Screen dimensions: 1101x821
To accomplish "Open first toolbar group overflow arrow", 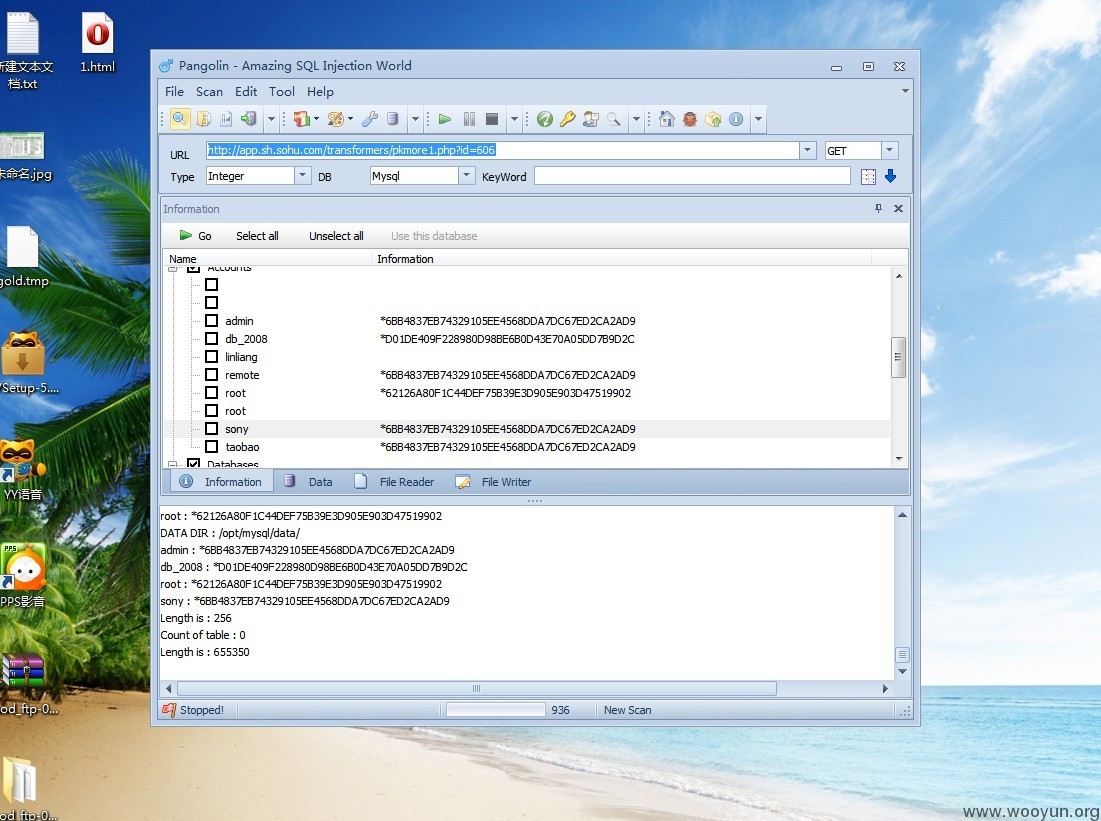I will click(x=271, y=119).
